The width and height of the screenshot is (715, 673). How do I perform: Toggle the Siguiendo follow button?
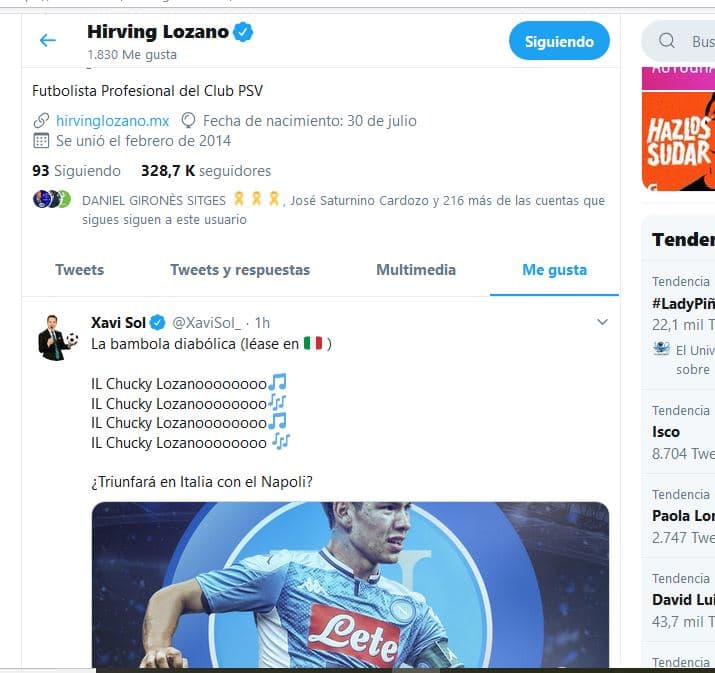coord(559,41)
